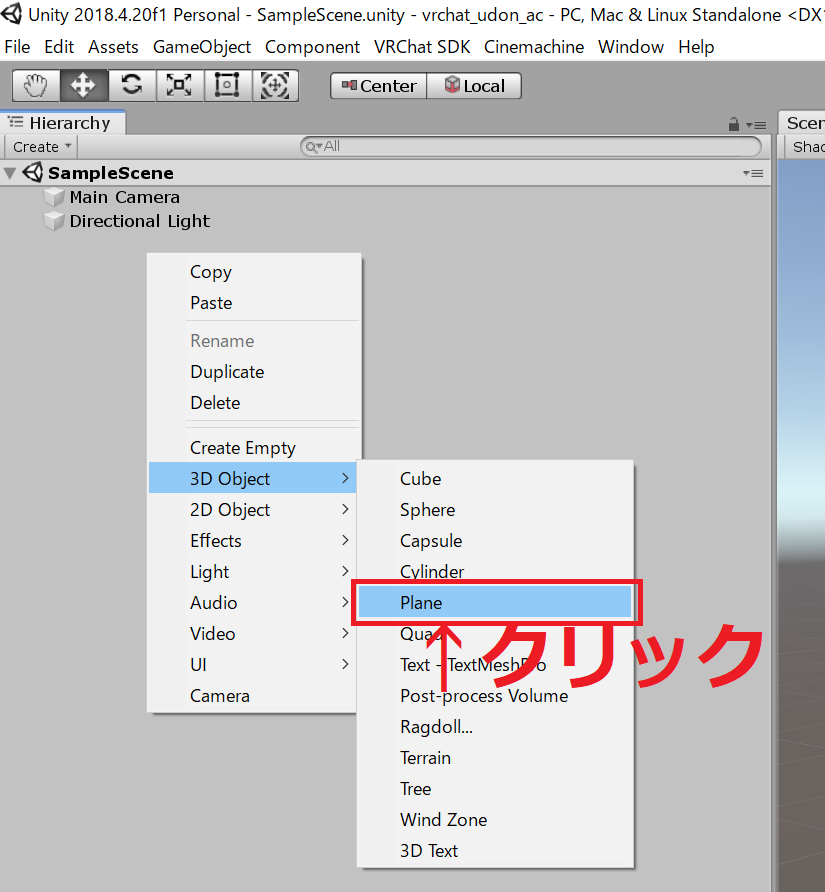
Task: Open the Help menu
Action: (696, 47)
